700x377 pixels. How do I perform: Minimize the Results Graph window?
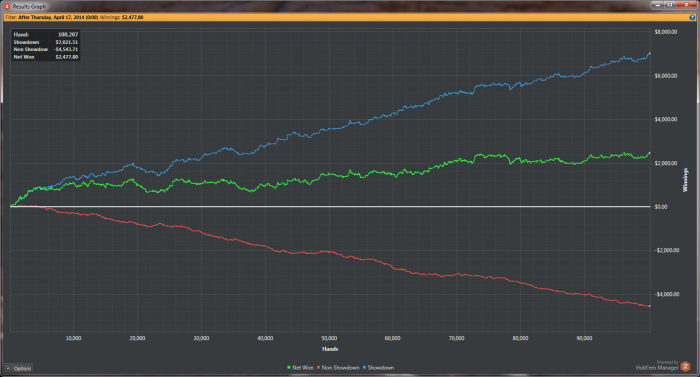658,4
